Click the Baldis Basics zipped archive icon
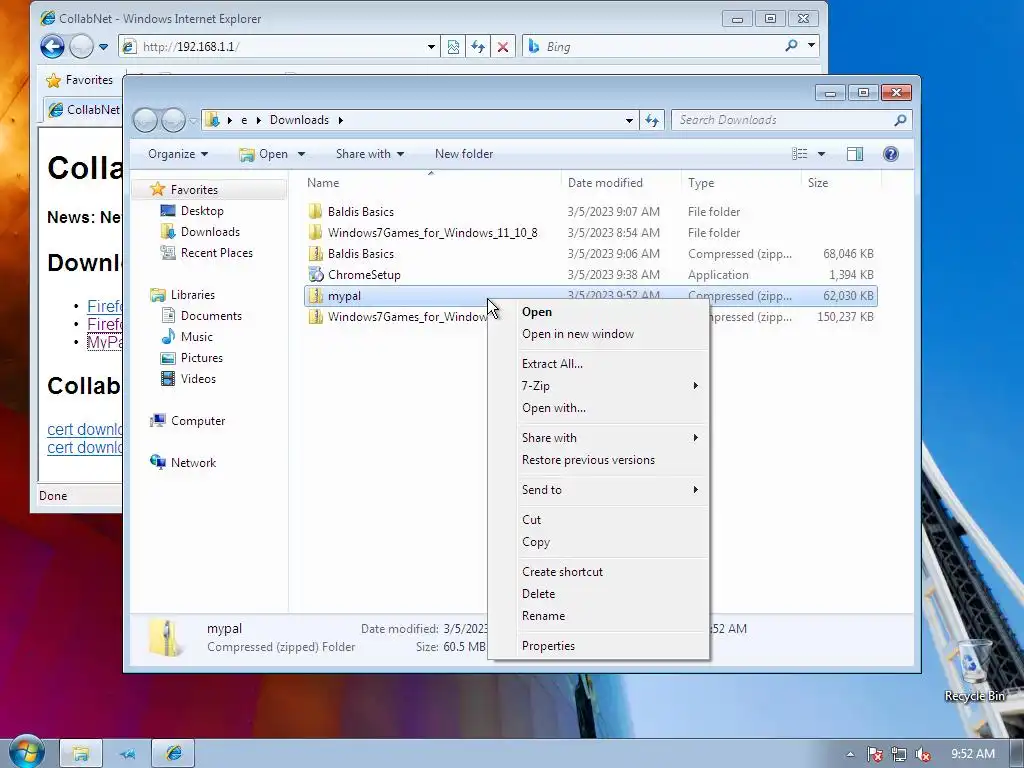1024x768 pixels. [316, 253]
